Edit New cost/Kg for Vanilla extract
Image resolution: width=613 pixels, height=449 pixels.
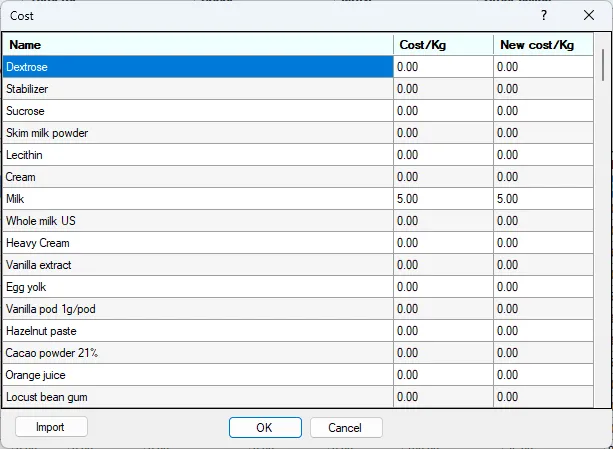tap(543, 265)
